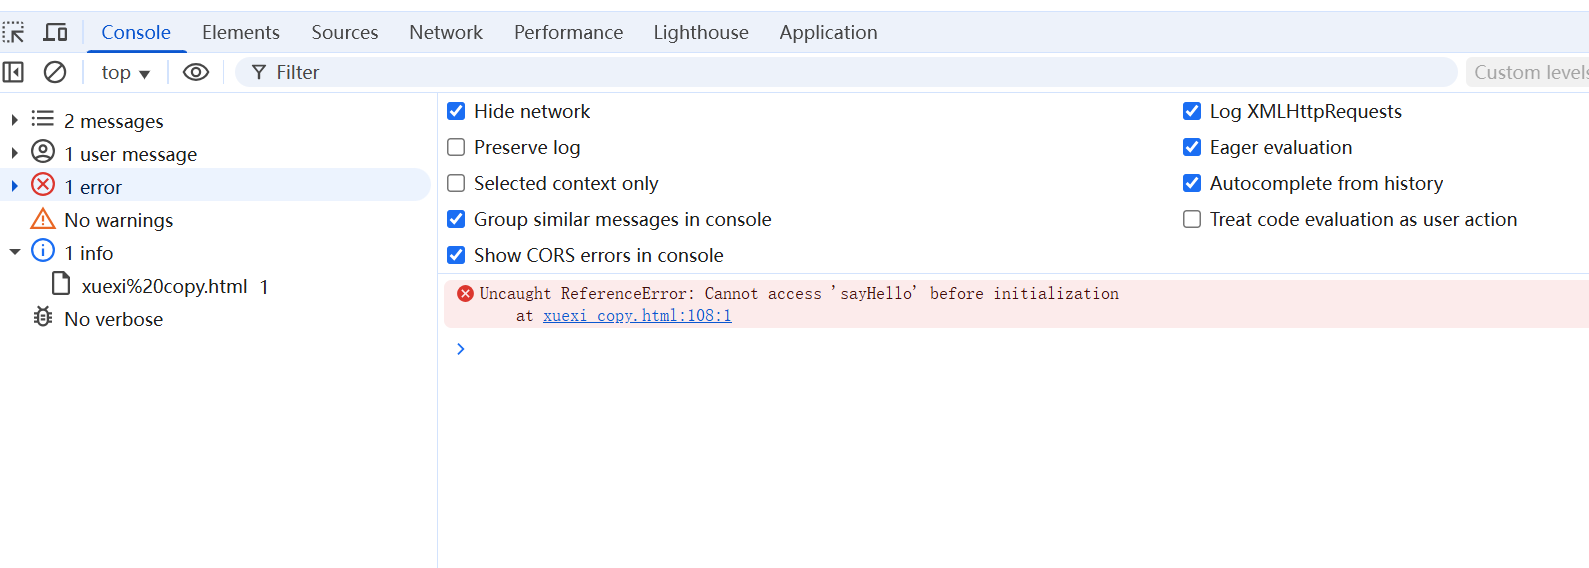Switch to the Elements tab
Image resolution: width=1589 pixels, height=568 pixels.
click(241, 33)
